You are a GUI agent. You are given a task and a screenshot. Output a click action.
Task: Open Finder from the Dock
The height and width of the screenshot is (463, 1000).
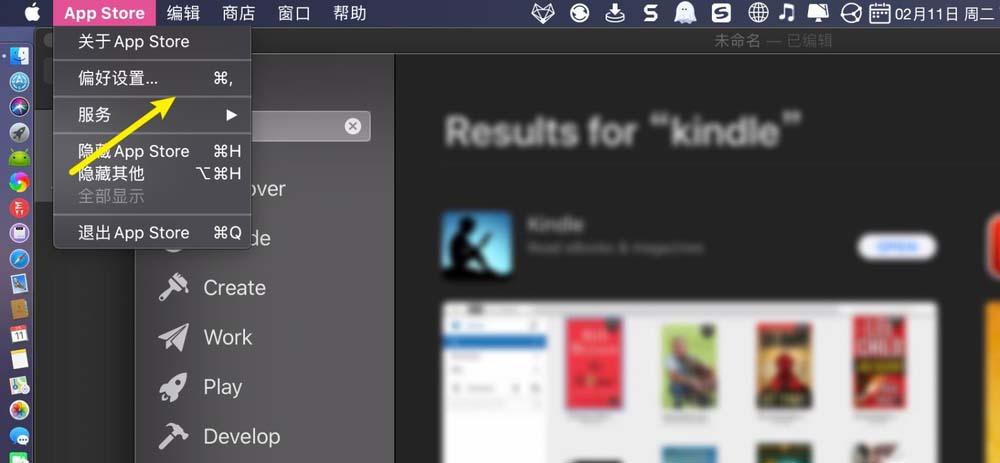(19, 55)
